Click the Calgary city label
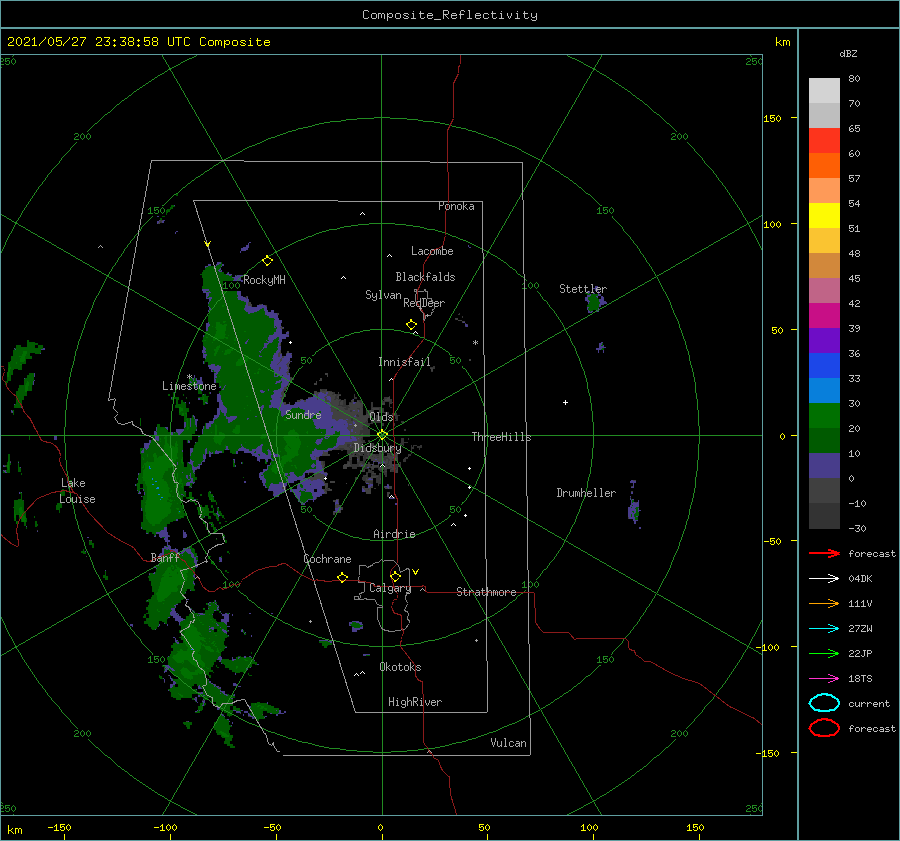 click(390, 588)
